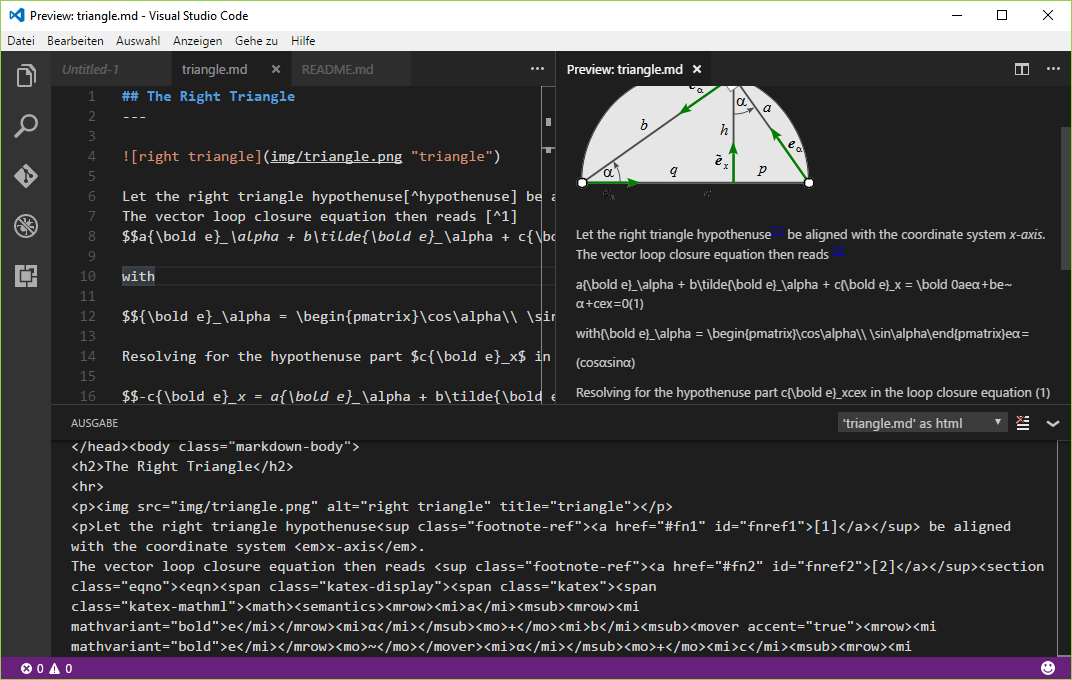The image size is (1072, 680).
Task: Open the Debug view in activity bar
Action: click(26, 226)
